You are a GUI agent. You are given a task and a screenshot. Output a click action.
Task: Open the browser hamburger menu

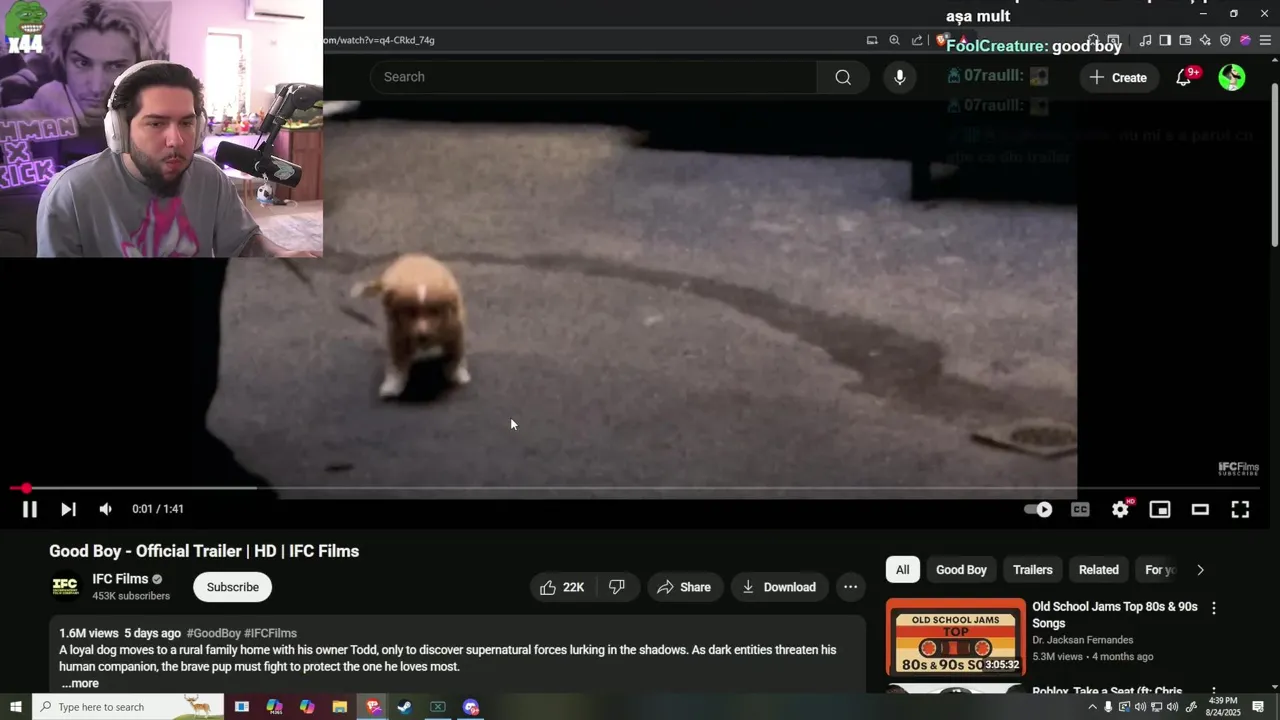click(x=1265, y=40)
